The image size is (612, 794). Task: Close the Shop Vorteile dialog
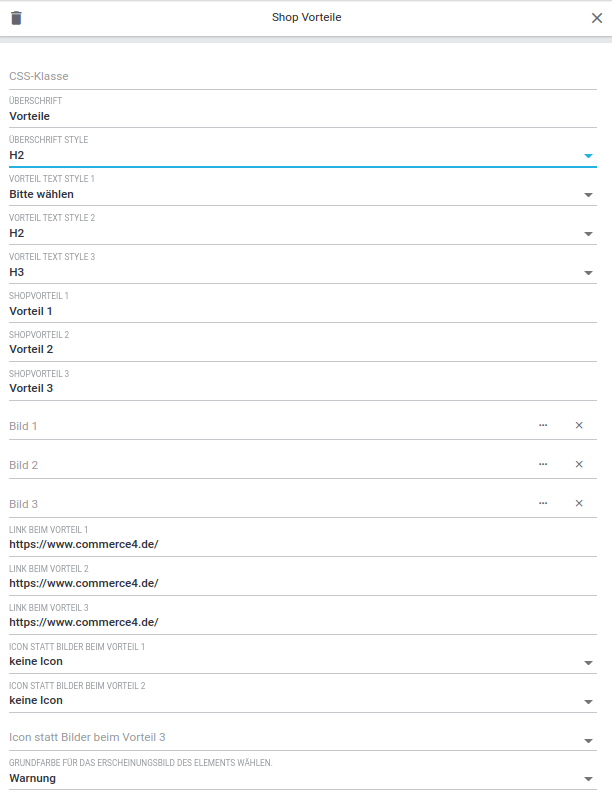coord(597,18)
